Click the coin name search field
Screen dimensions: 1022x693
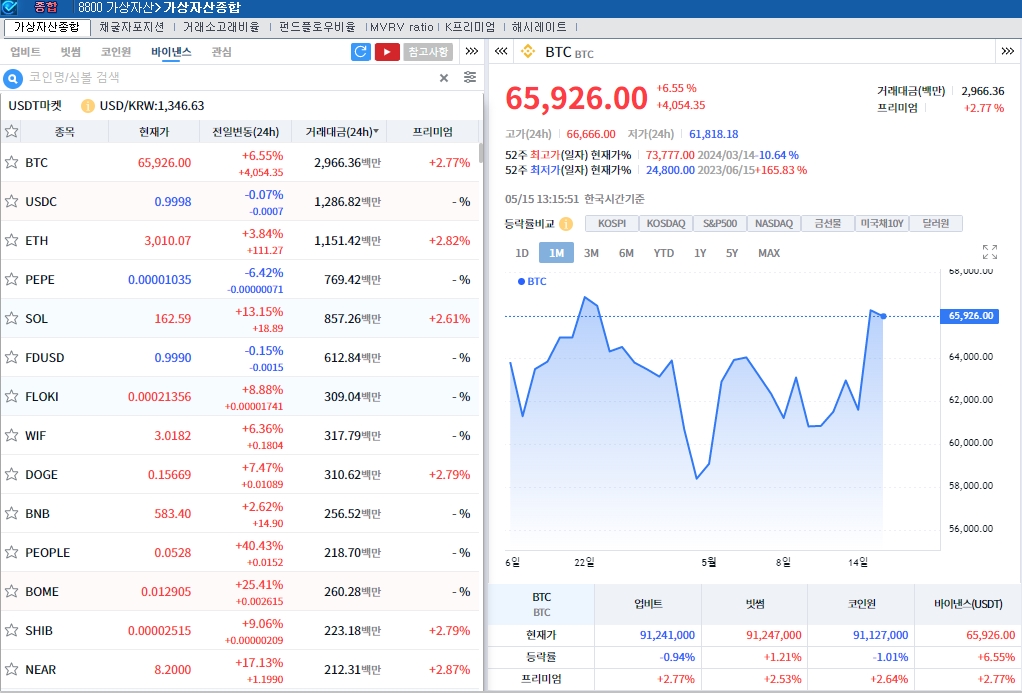[x=220, y=78]
